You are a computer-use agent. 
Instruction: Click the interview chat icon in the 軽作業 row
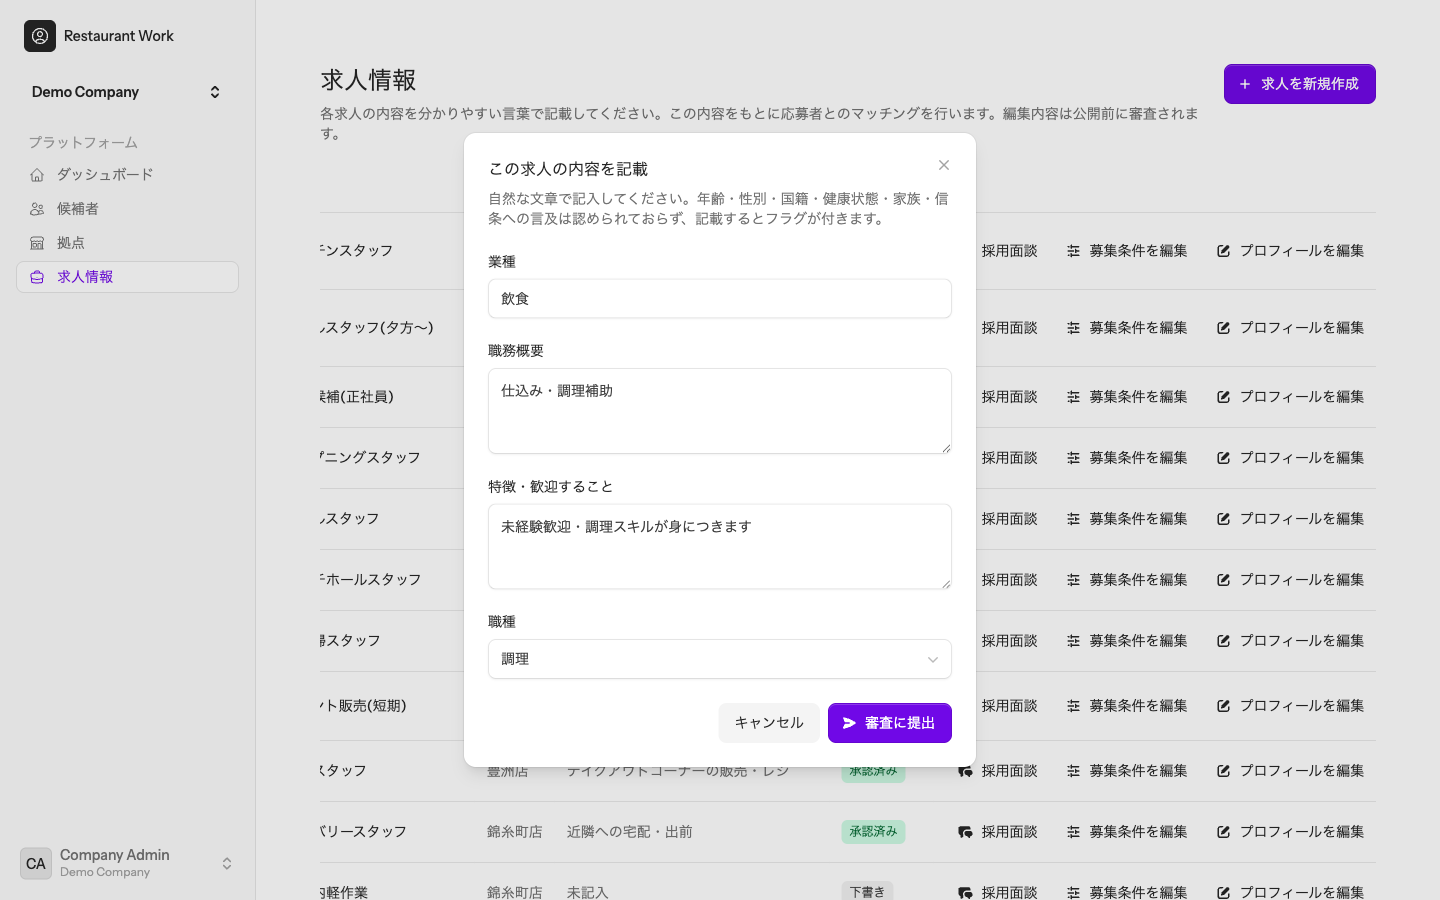tap(965, 893)
